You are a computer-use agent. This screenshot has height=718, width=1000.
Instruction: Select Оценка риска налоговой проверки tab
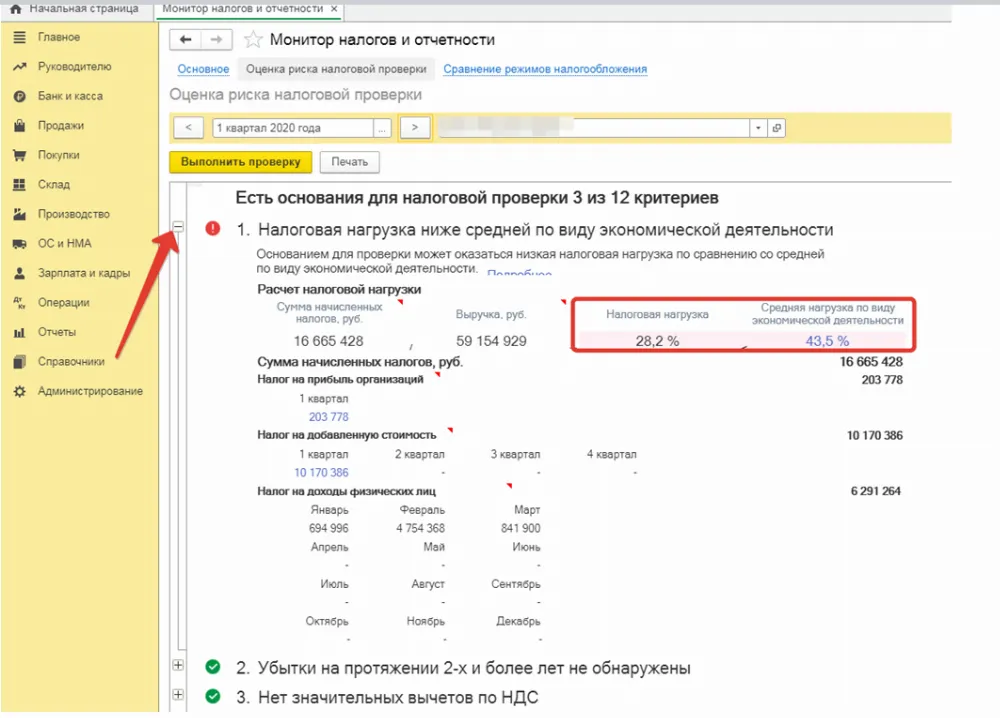click(x=336, y=69)
